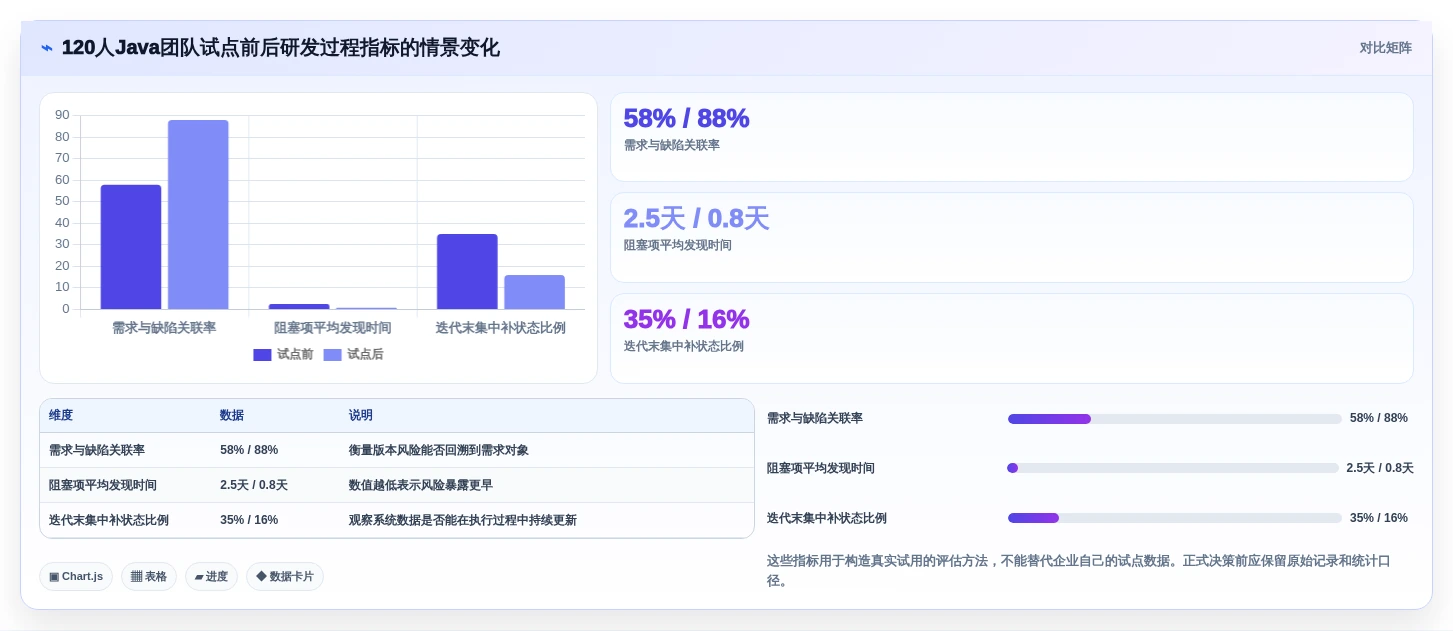Screen dimensions: 1453x631
Task: Click the x-axis label 迭代末集中补状态比例
Action: click(x=501, y=327)
